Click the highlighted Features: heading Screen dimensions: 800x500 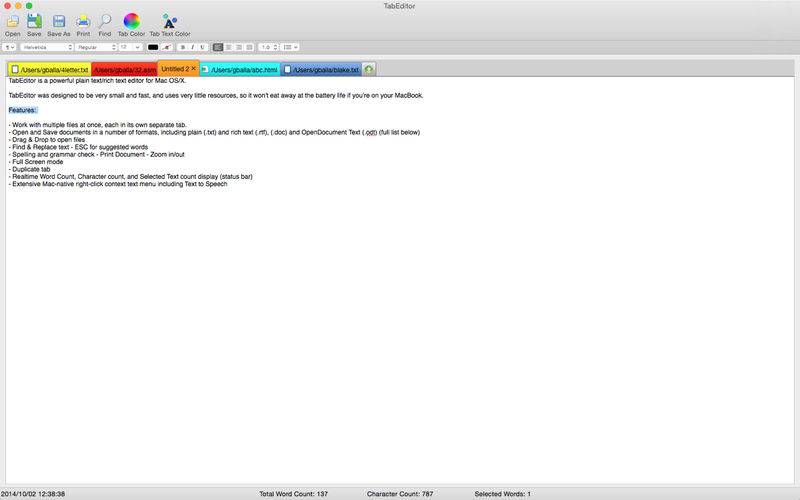click(22, 110)
